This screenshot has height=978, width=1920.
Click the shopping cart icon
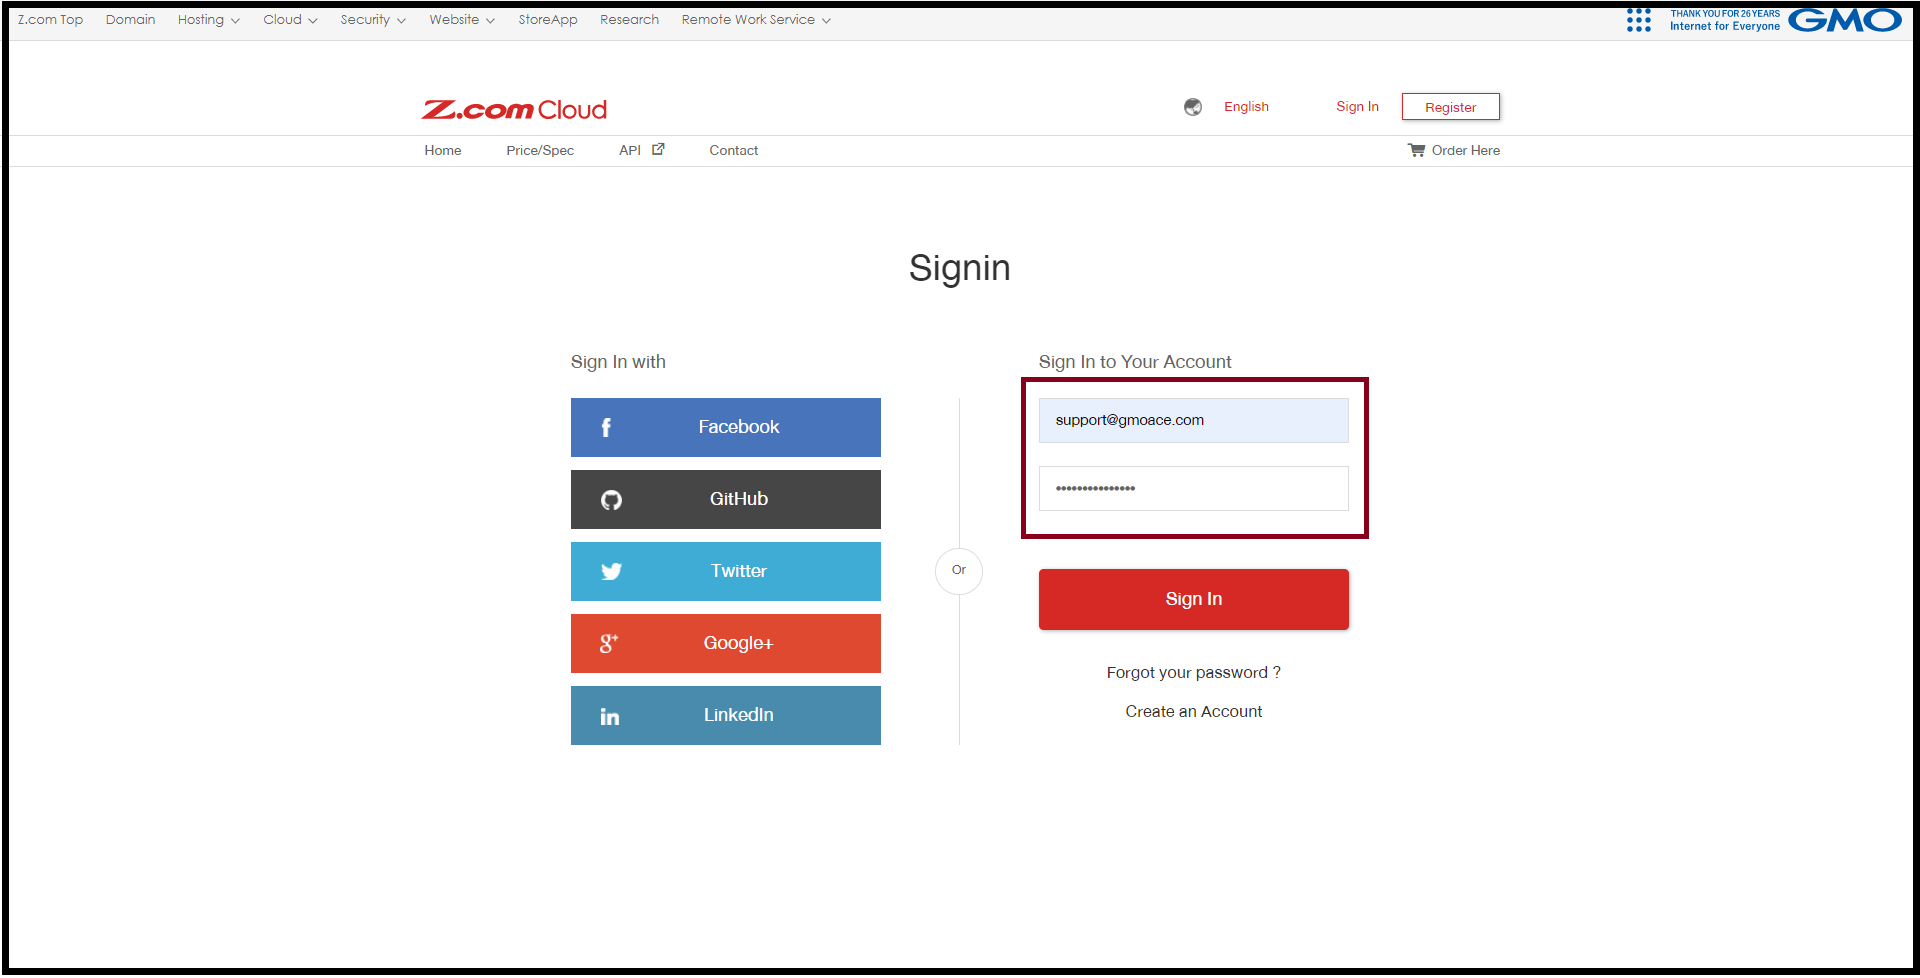pos(1416,150)
